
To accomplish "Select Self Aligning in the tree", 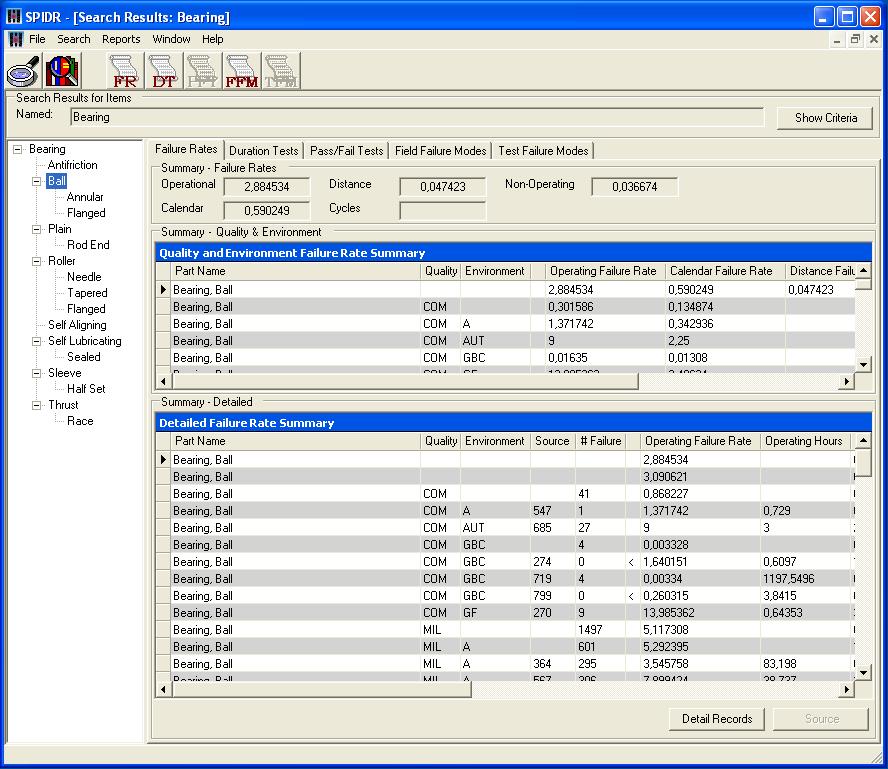I will click(x=77, y=325).
